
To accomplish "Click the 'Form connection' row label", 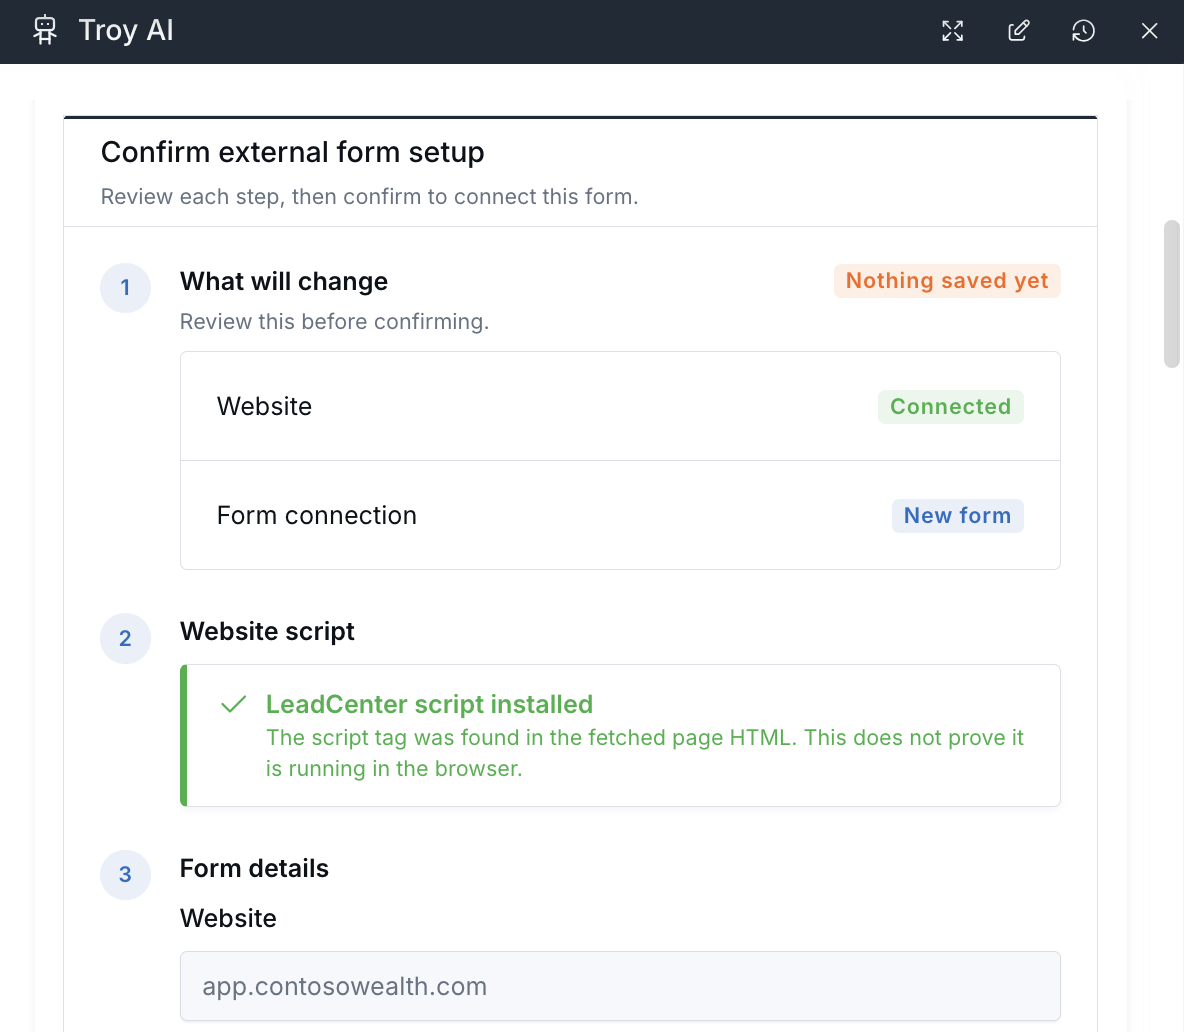I will tap(316, 516).
